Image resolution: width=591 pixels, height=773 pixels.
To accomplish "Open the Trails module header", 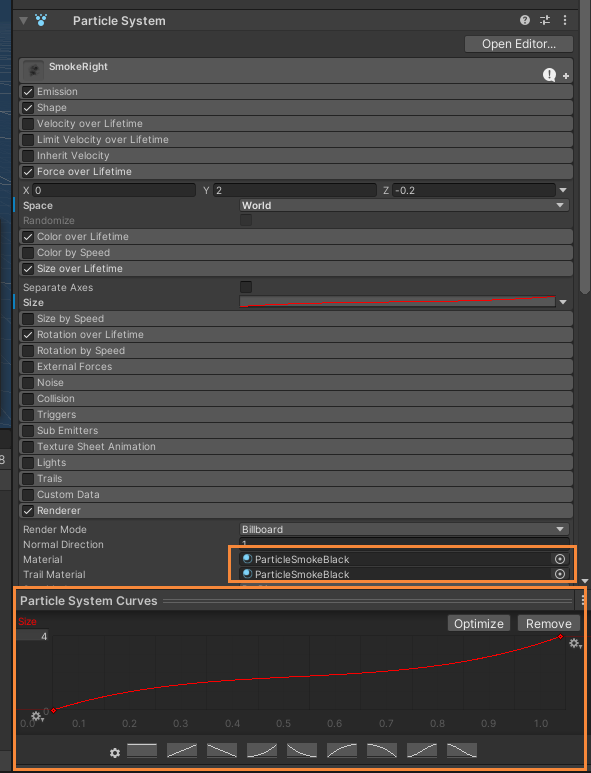I will 296,479.
